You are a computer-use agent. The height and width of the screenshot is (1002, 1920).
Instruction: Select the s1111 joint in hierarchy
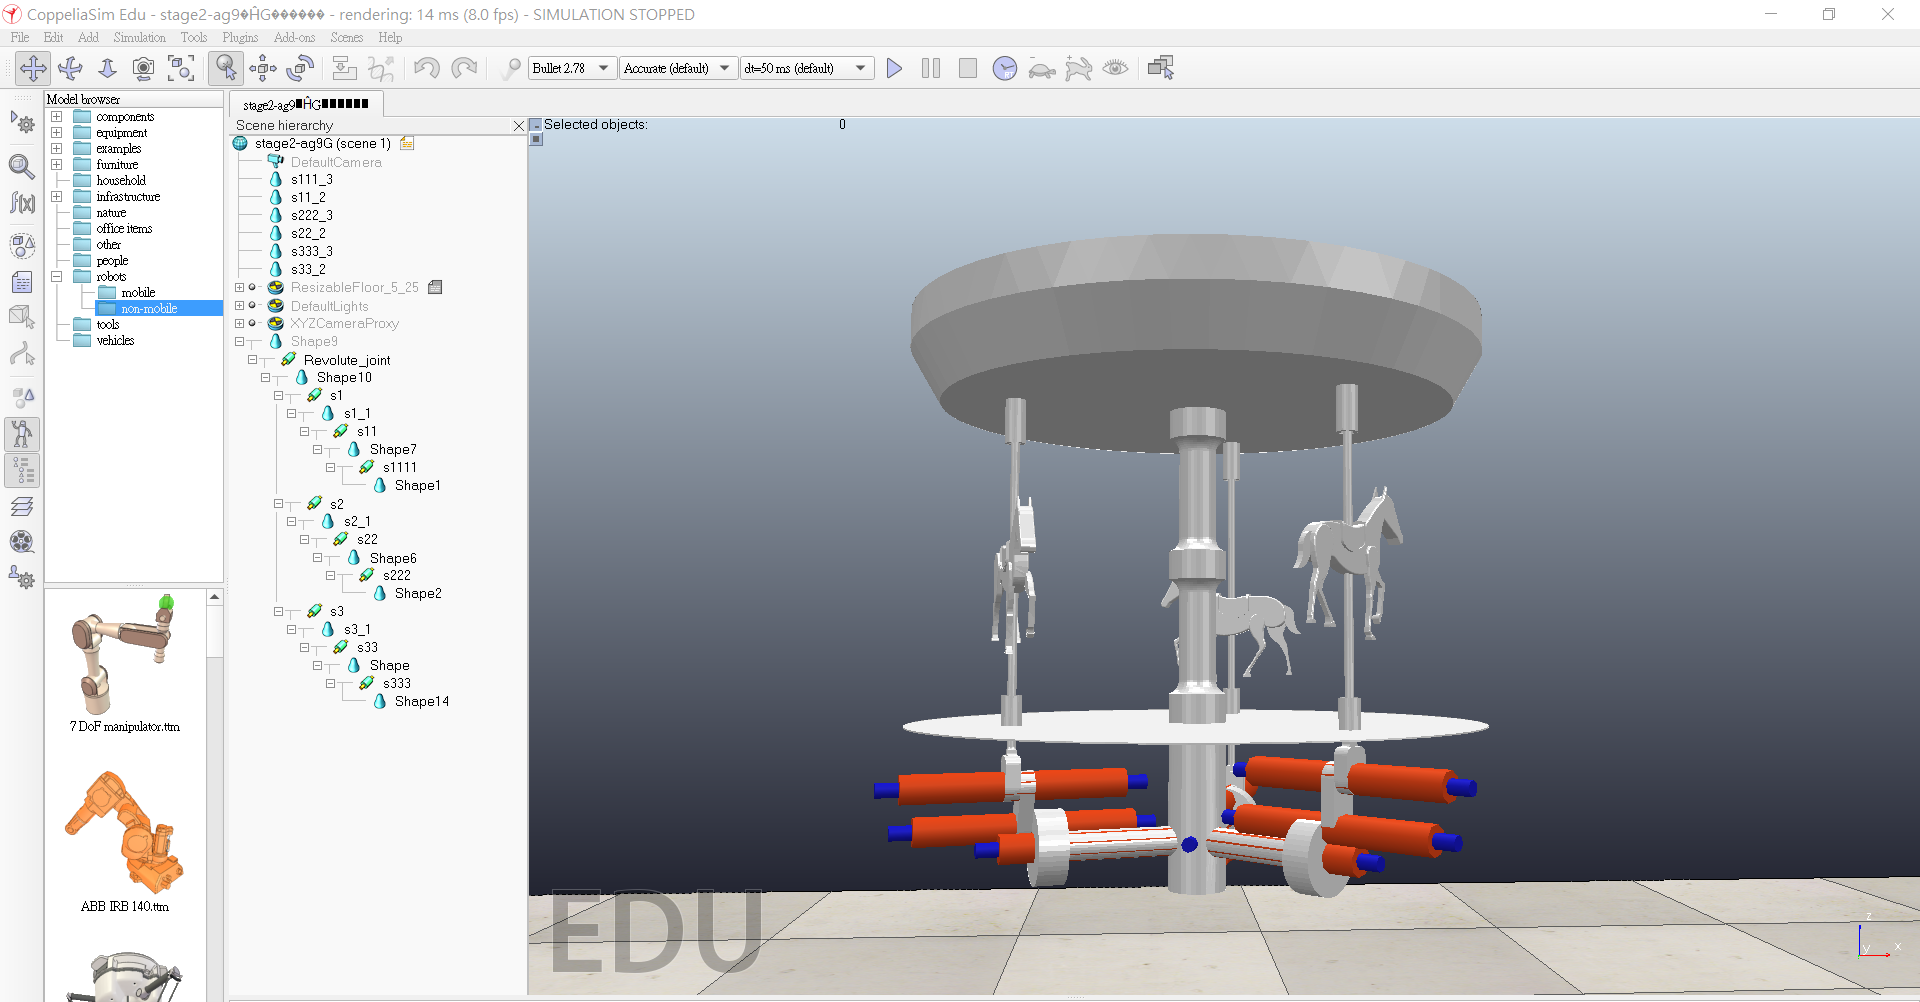click(399, 467)
